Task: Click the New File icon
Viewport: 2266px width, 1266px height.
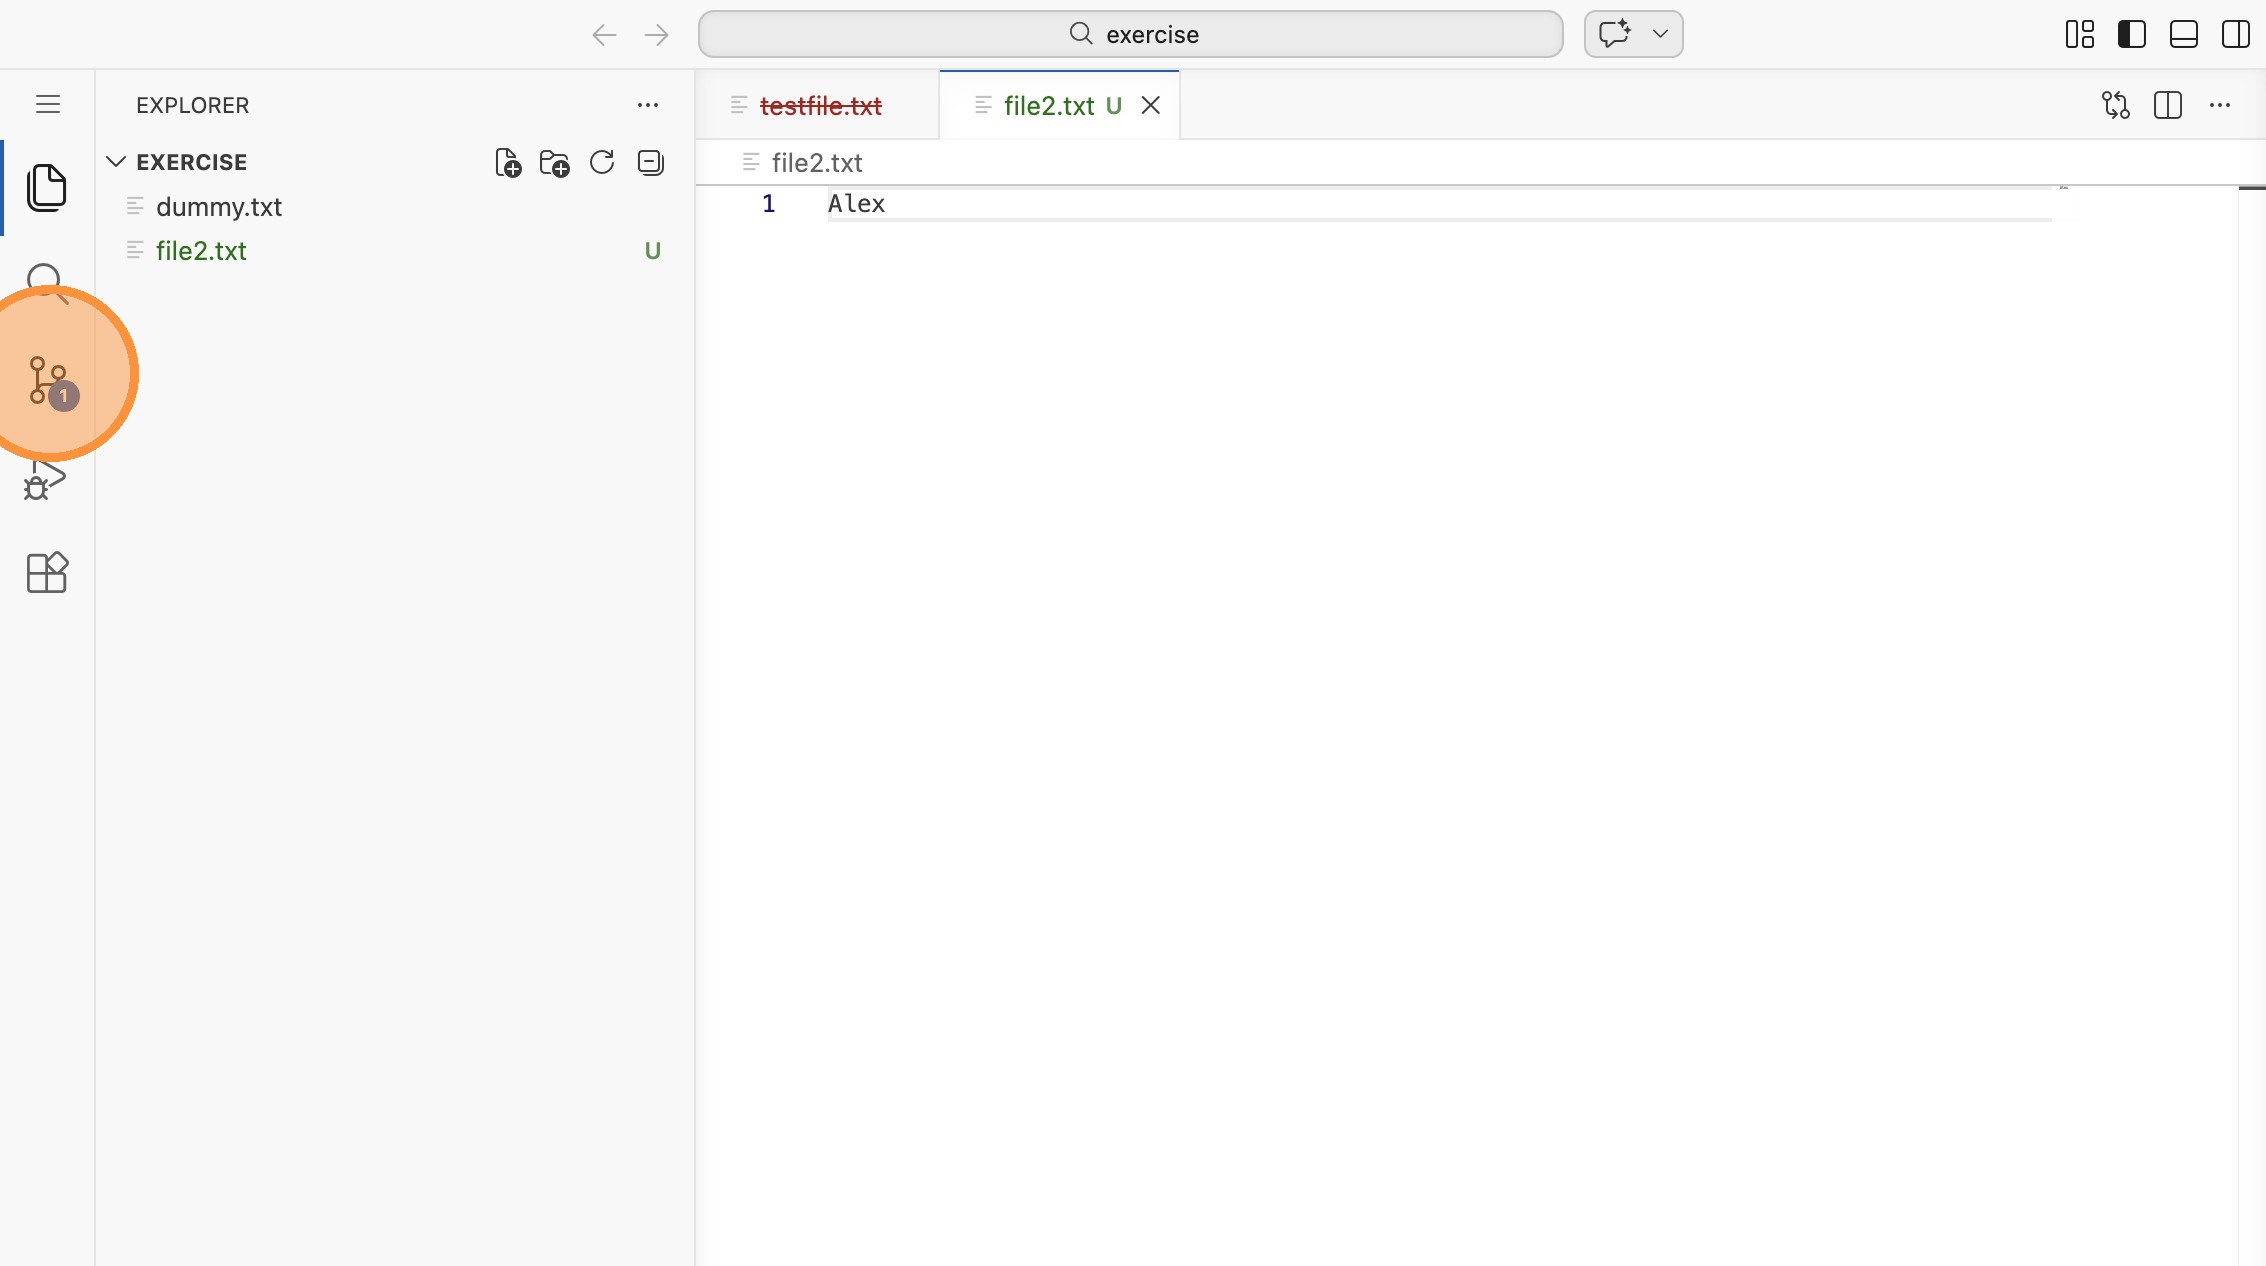Action: click(508, 163)
